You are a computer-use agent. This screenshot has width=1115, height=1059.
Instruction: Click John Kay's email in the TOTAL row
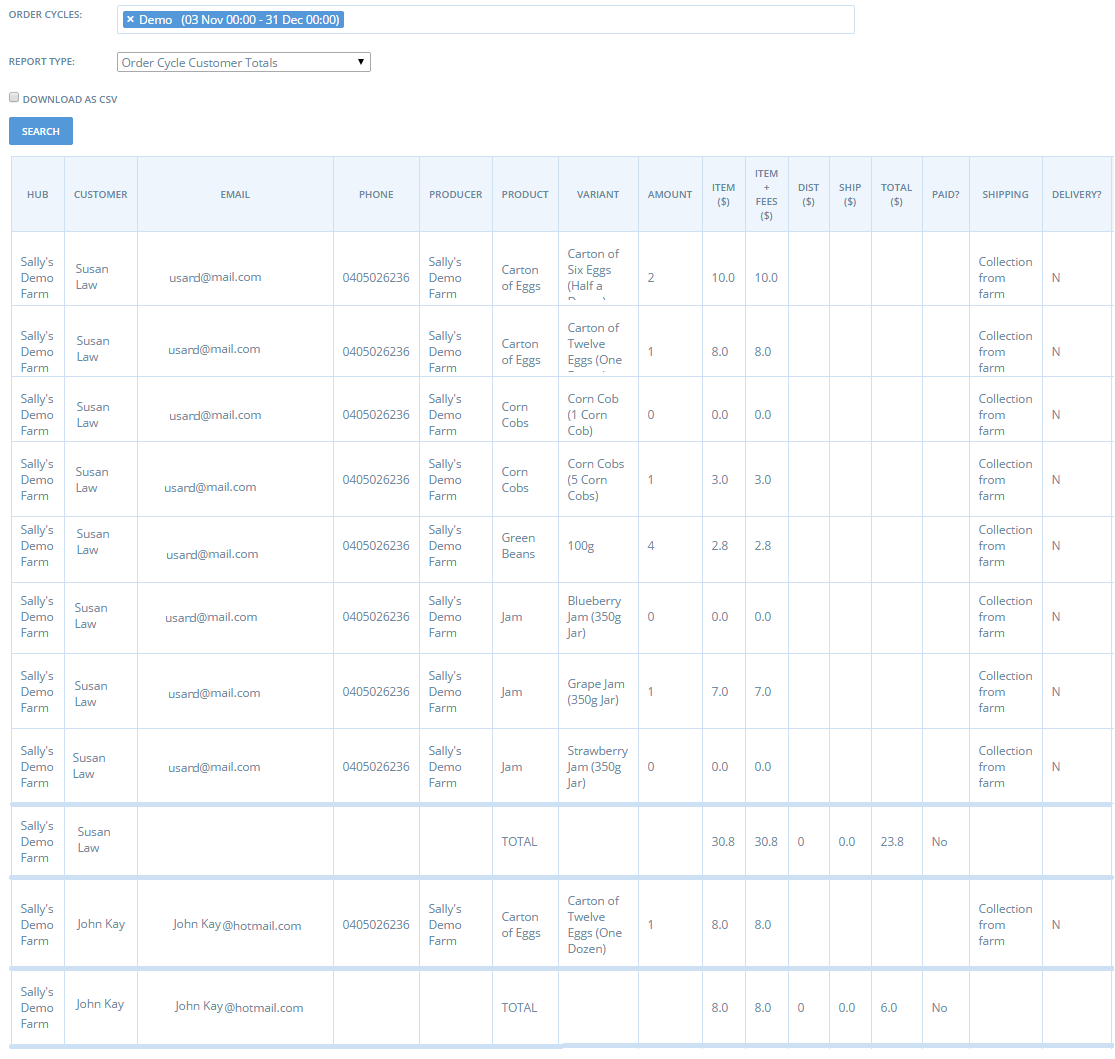coord(239,1007)
